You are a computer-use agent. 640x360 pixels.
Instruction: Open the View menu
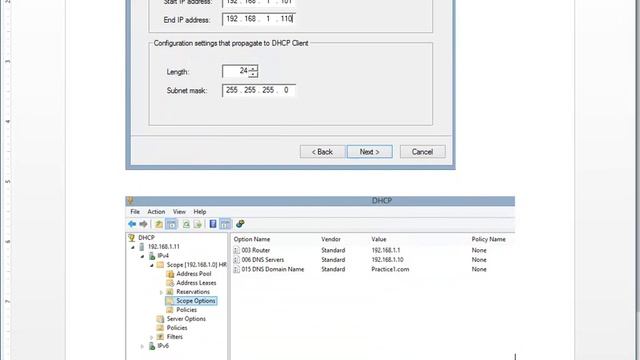click(x=179, y=212)
